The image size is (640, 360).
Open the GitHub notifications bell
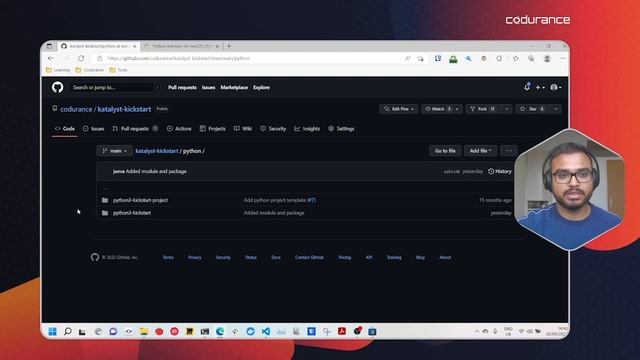[527, 87]
